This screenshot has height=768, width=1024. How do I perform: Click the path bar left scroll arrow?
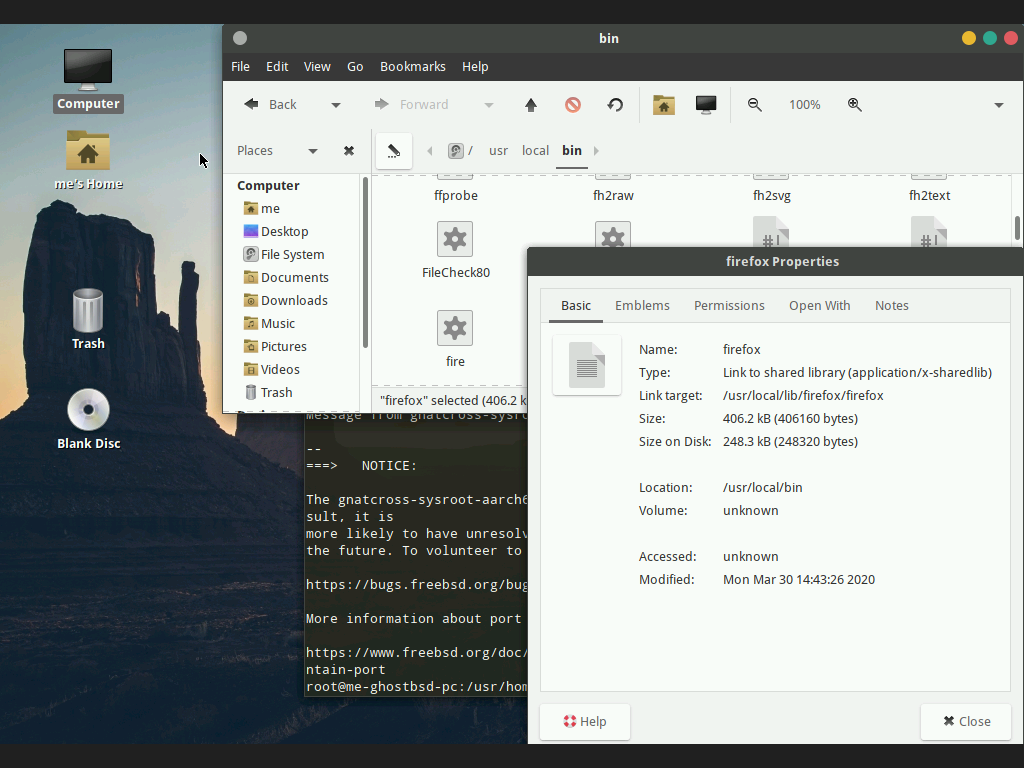coord(429,151)
